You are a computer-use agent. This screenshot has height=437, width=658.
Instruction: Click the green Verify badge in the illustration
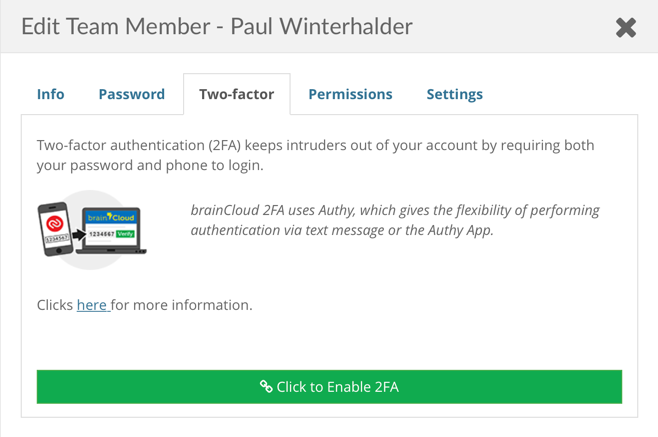coord(125,233)
